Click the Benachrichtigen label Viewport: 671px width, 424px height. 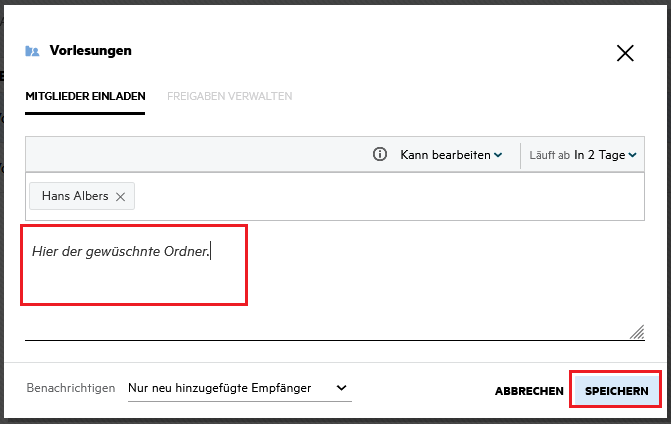(x=71, y=388)
